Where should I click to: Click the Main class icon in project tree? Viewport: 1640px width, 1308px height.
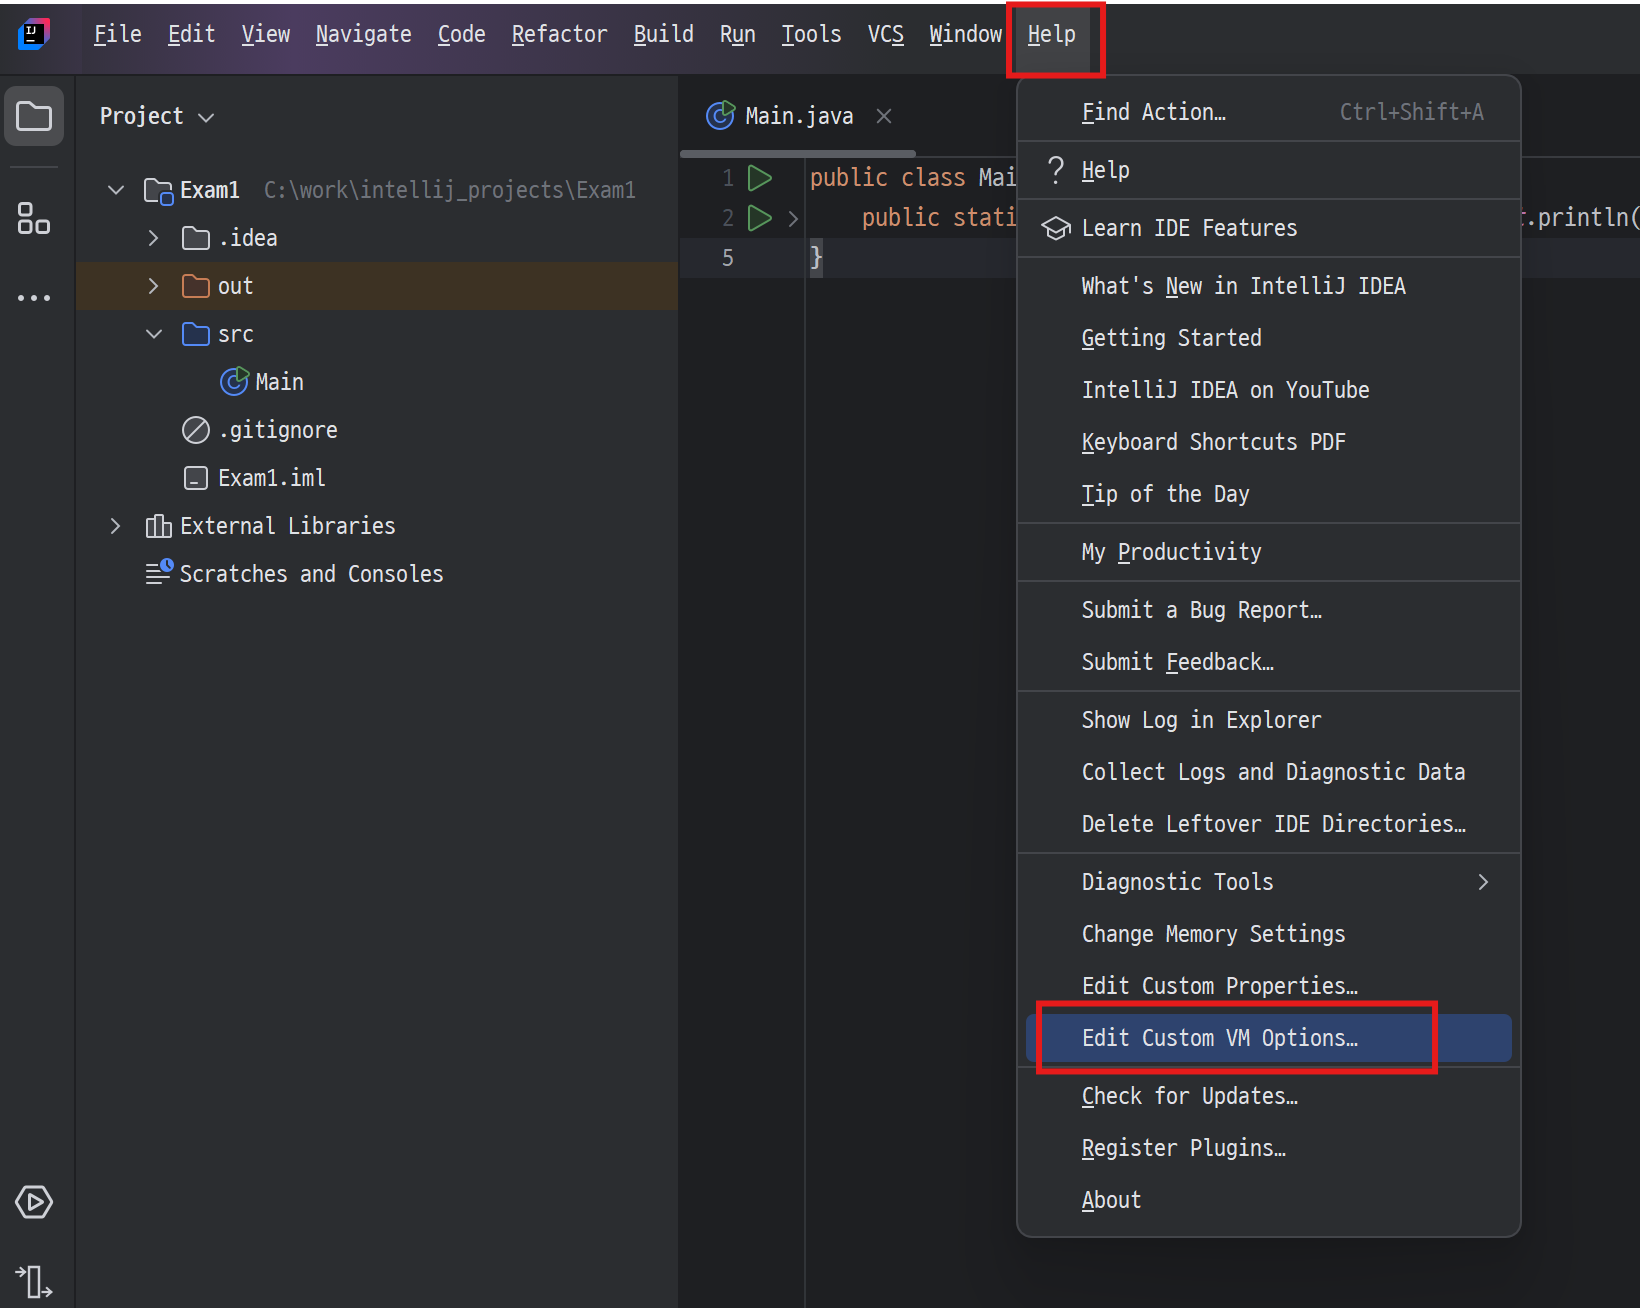click(x=234, y=381)
